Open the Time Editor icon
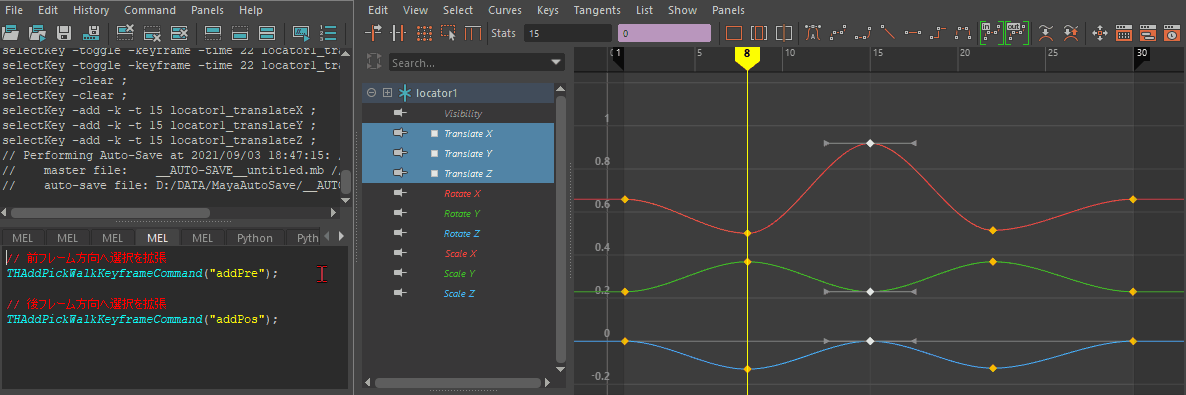Viewport: 1186px width, 395px height. [1171, 33]
